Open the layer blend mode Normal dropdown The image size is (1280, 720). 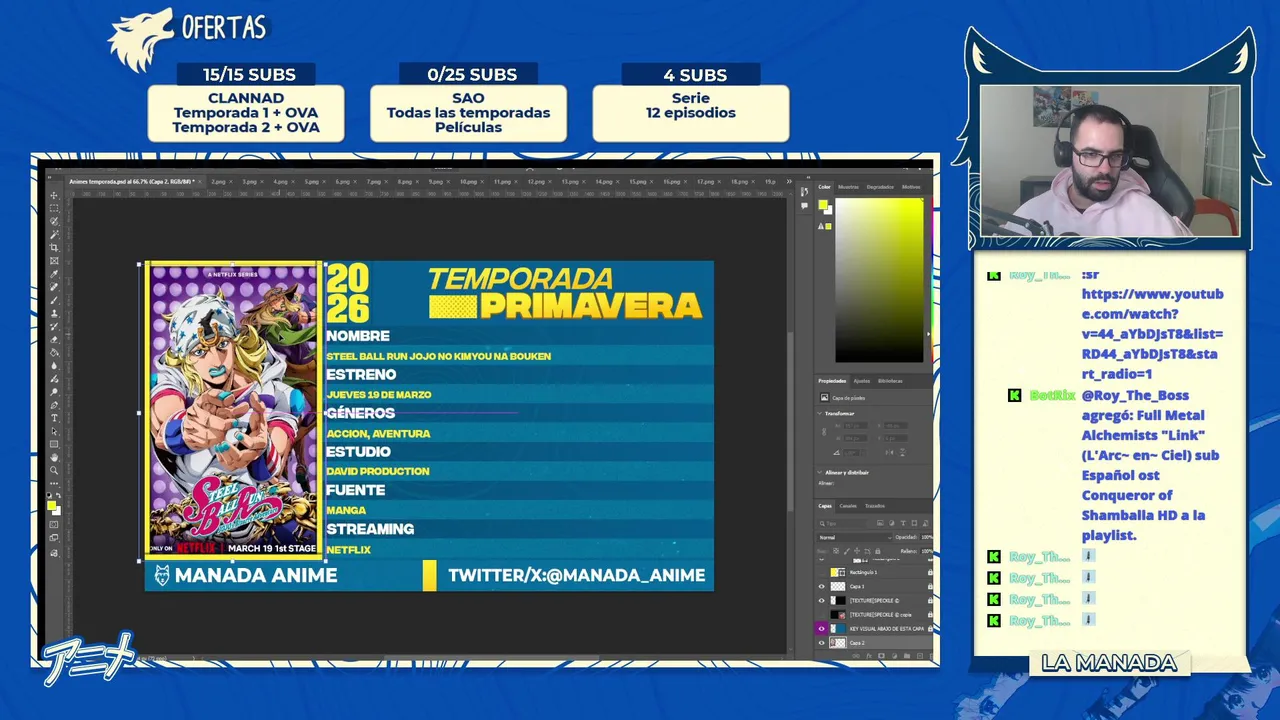(x=855, y=538)
